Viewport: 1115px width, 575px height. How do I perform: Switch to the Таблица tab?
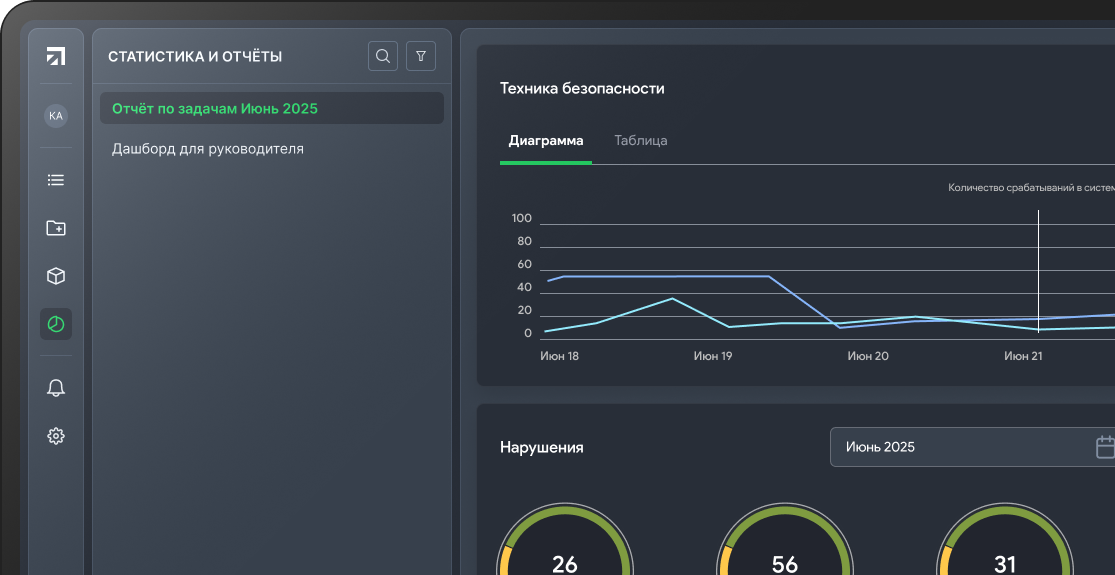(x=641, y=141)
